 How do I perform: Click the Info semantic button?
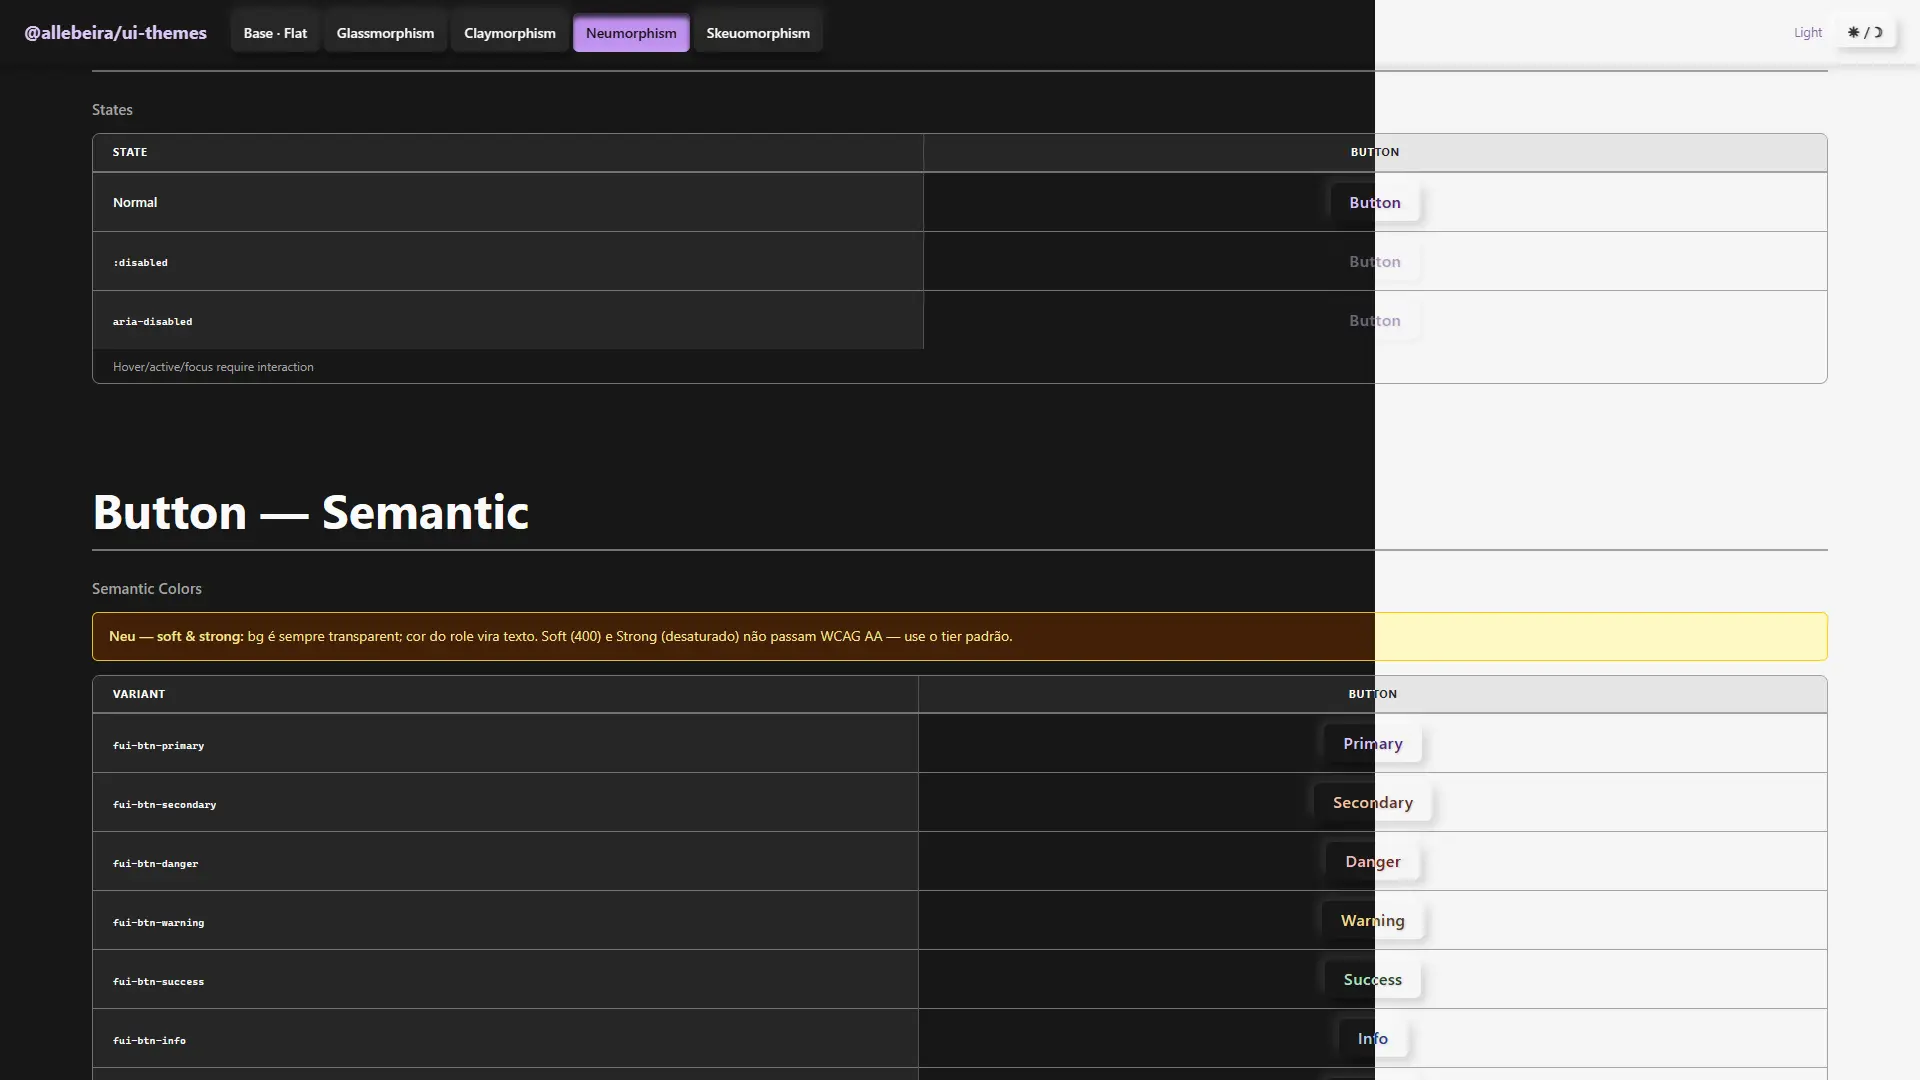pos(1373,1038)
